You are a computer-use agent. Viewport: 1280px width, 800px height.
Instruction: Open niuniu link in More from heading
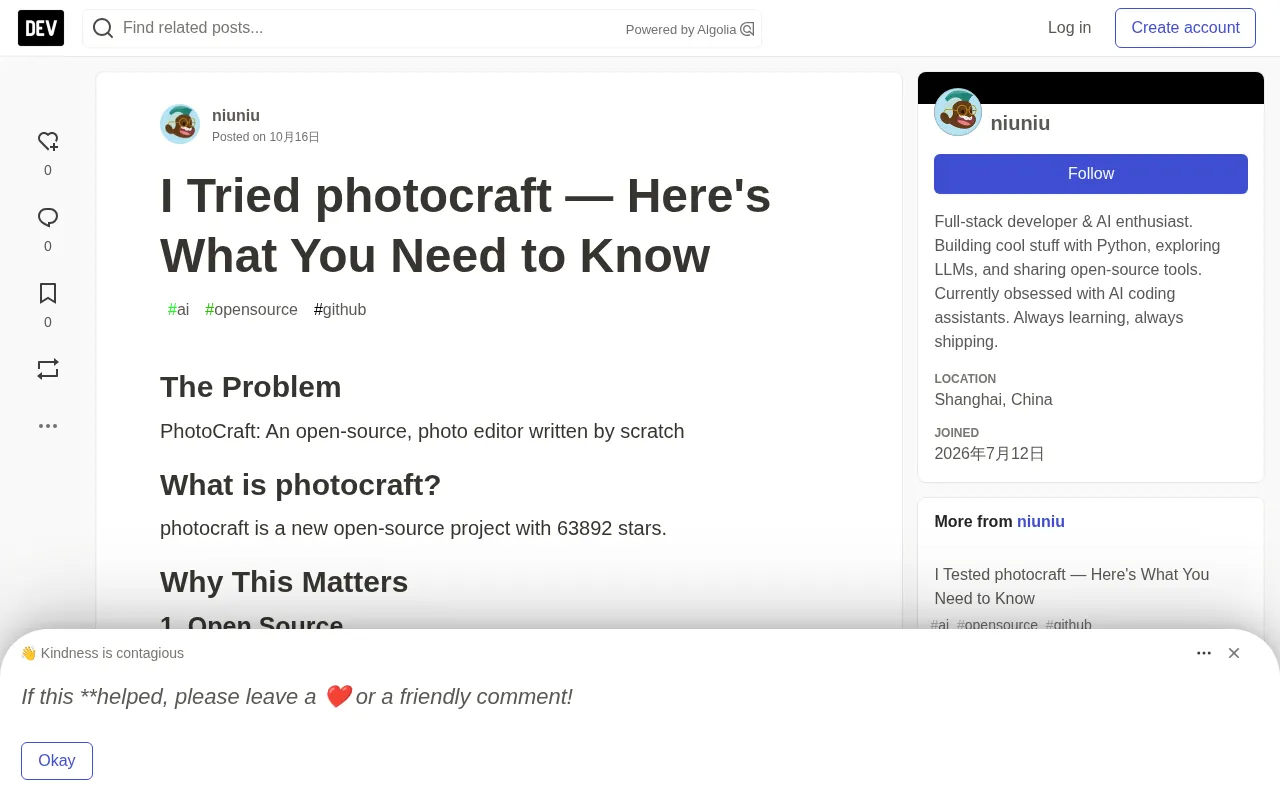(1041, 521)
